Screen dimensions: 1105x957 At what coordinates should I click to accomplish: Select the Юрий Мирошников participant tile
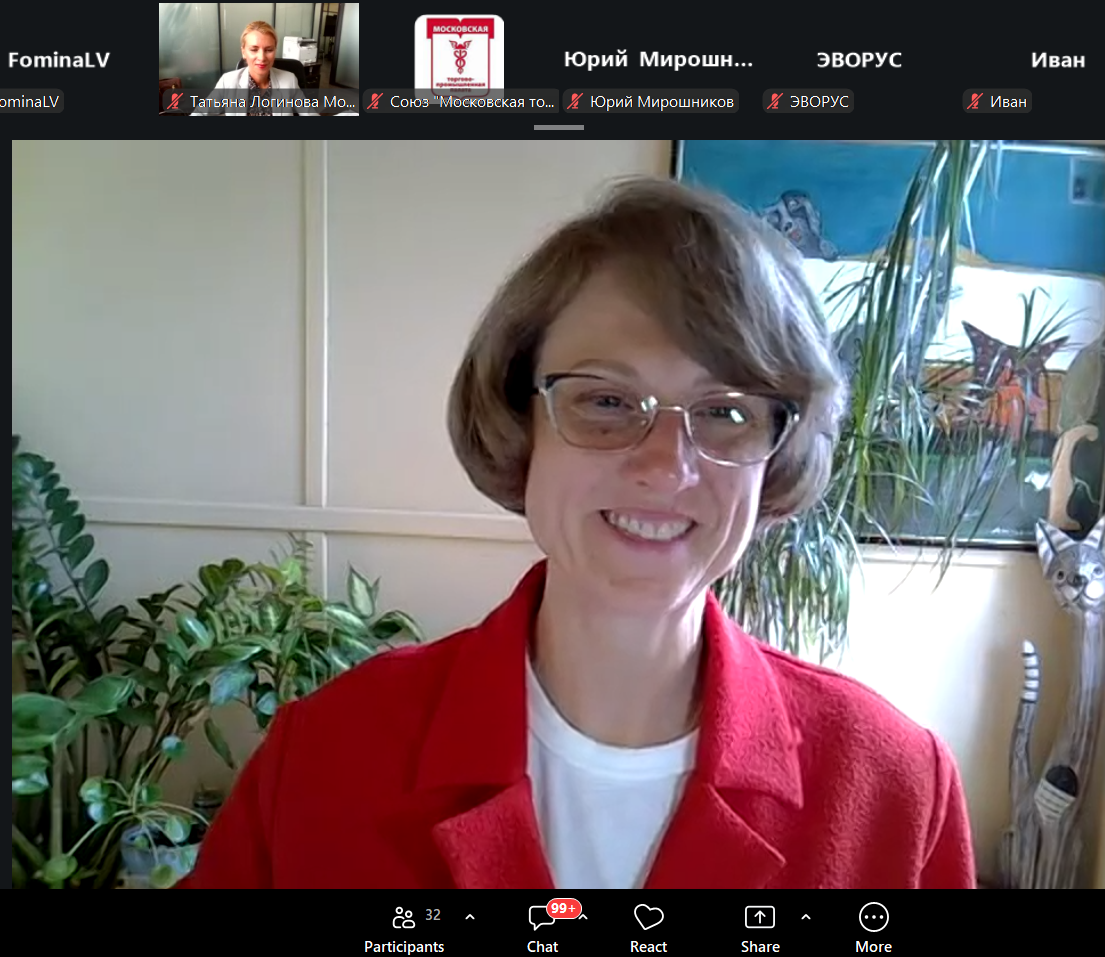[658, 59]
